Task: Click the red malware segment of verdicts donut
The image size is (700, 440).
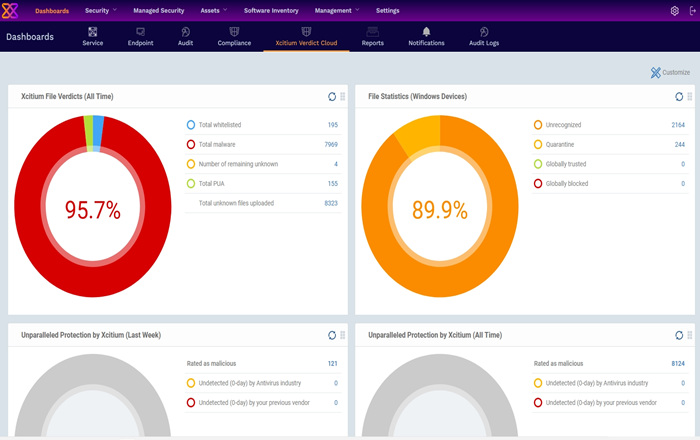Action: [x=93, y=280]
